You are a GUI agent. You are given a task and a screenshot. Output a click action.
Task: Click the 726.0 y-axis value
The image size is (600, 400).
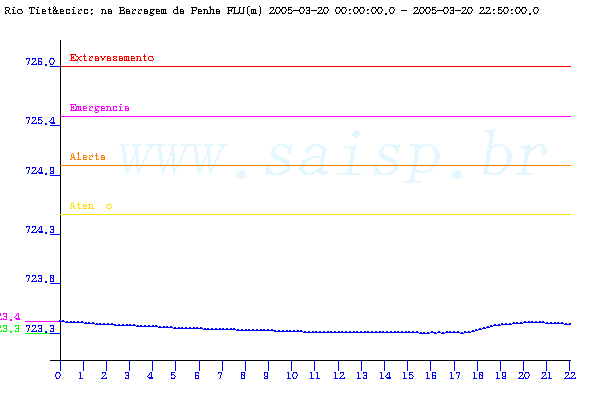(40, 62)
